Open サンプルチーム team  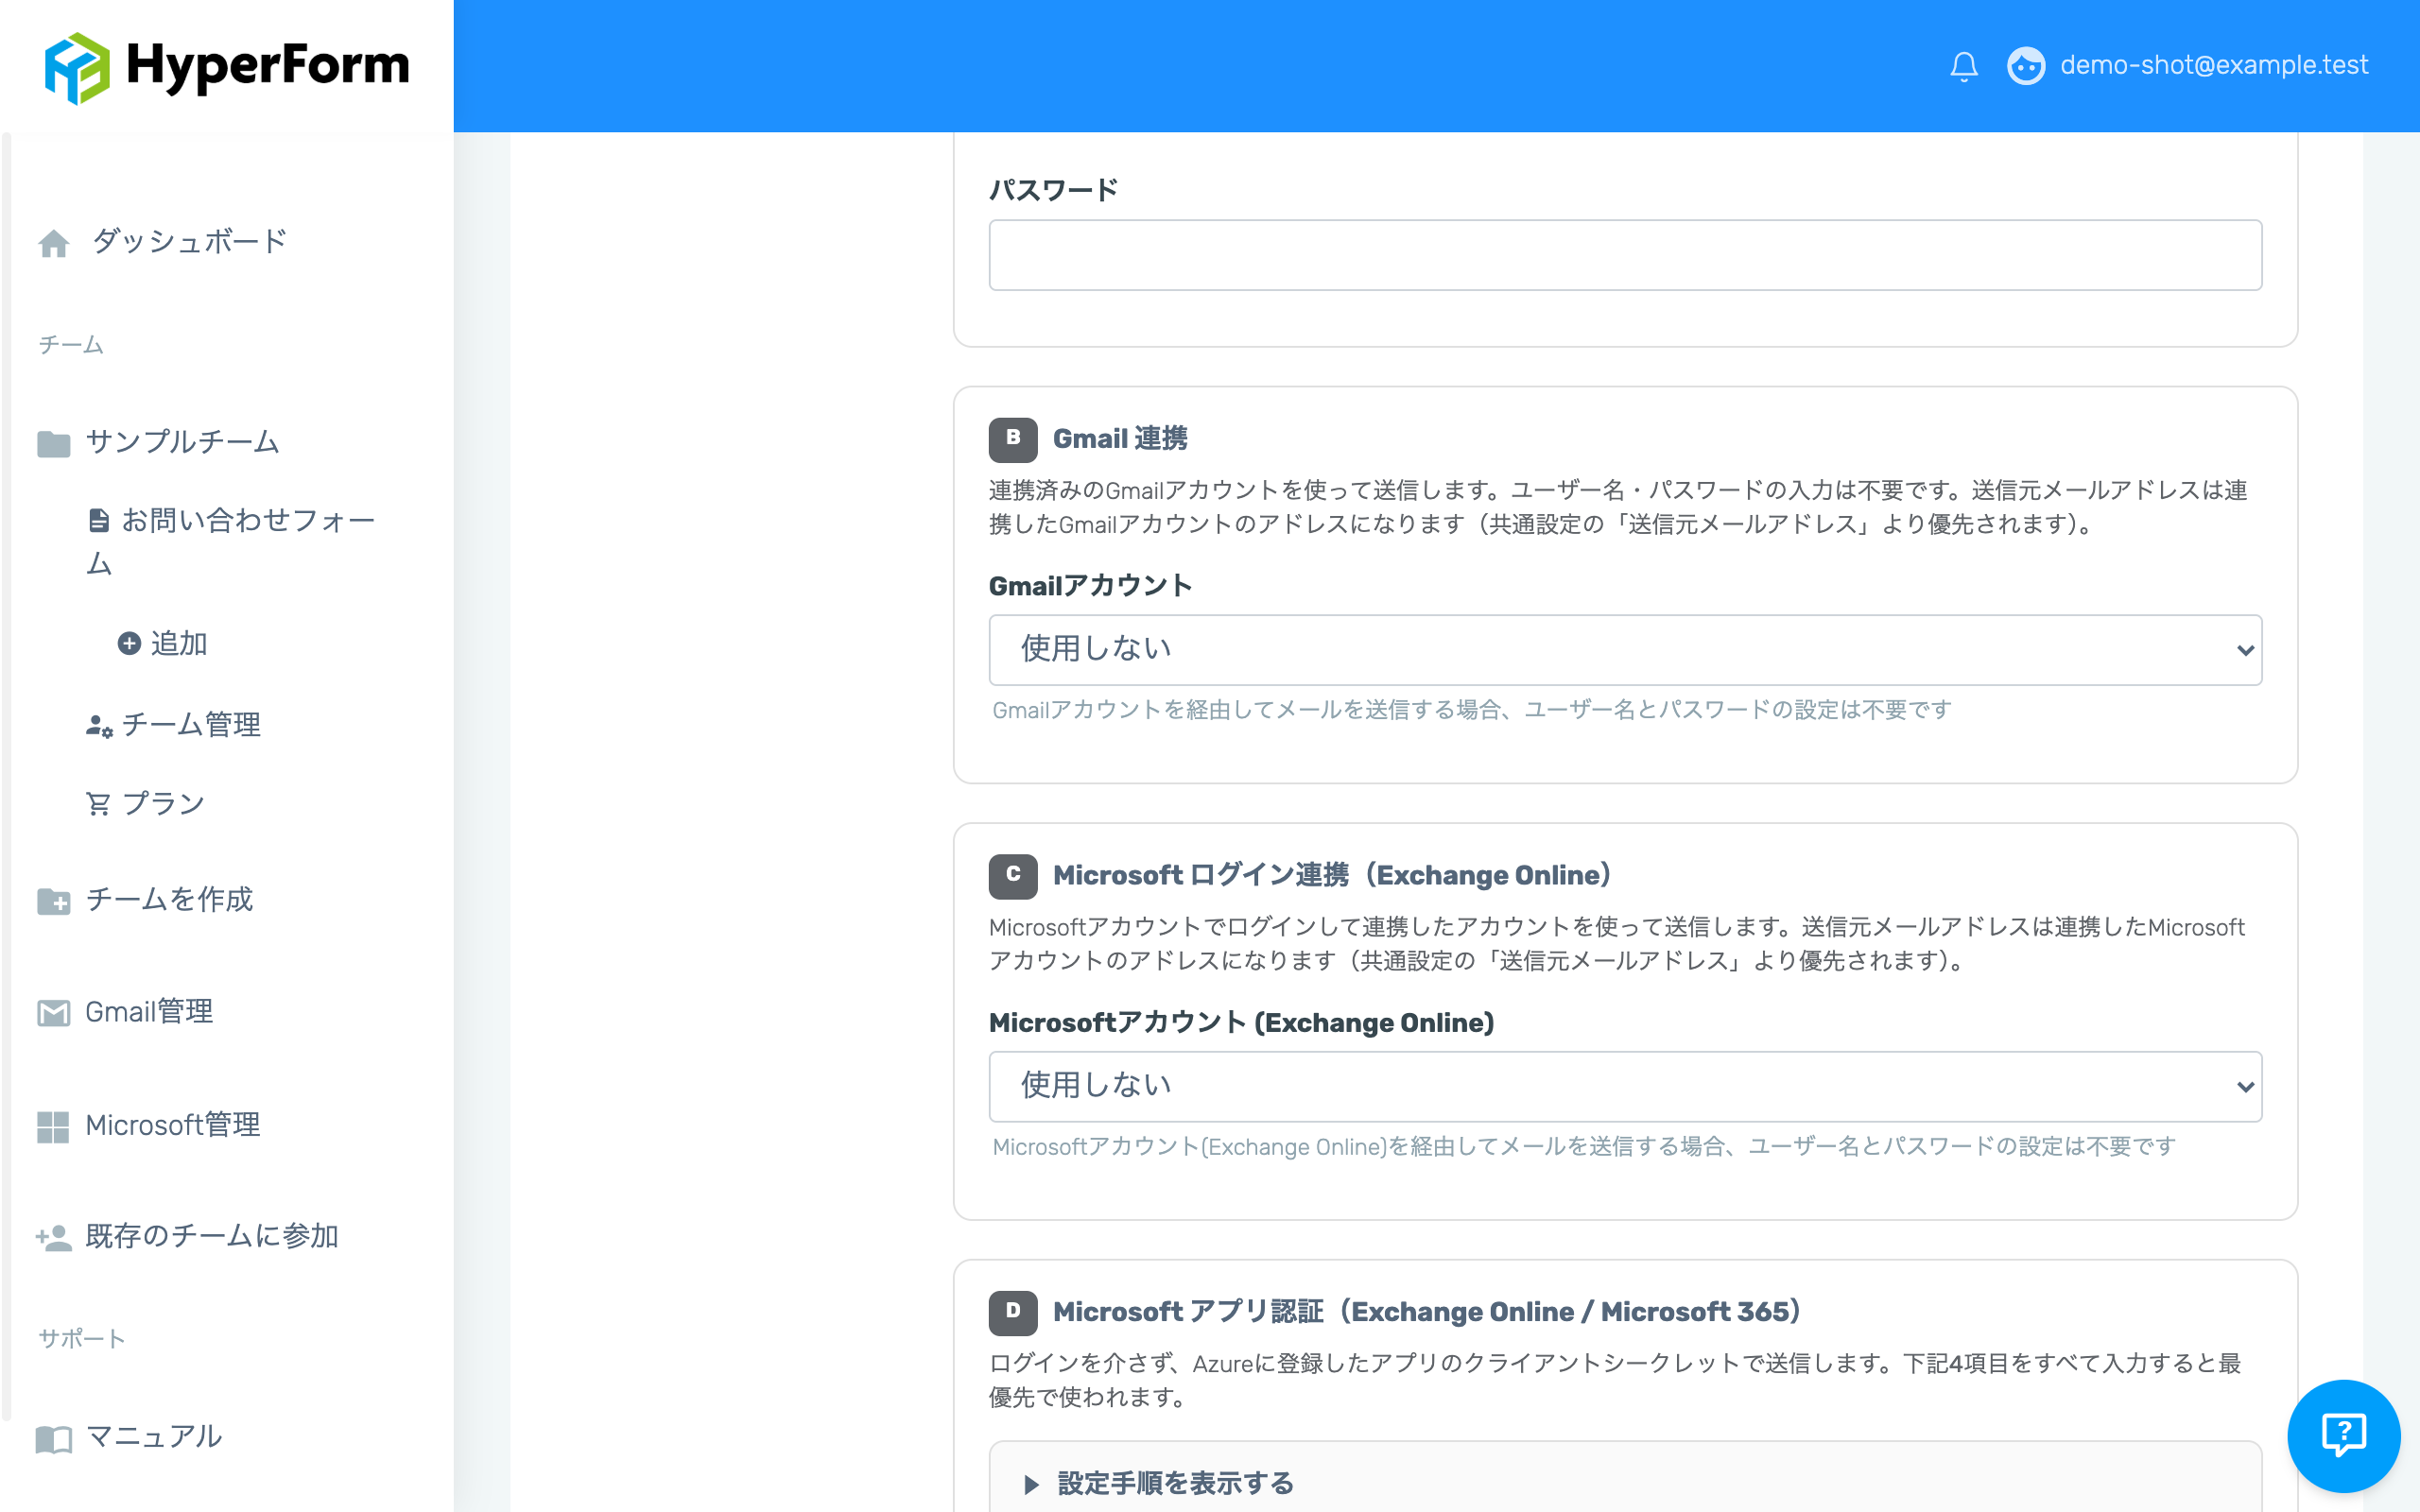pyautogui.click(x=182, y=441)
